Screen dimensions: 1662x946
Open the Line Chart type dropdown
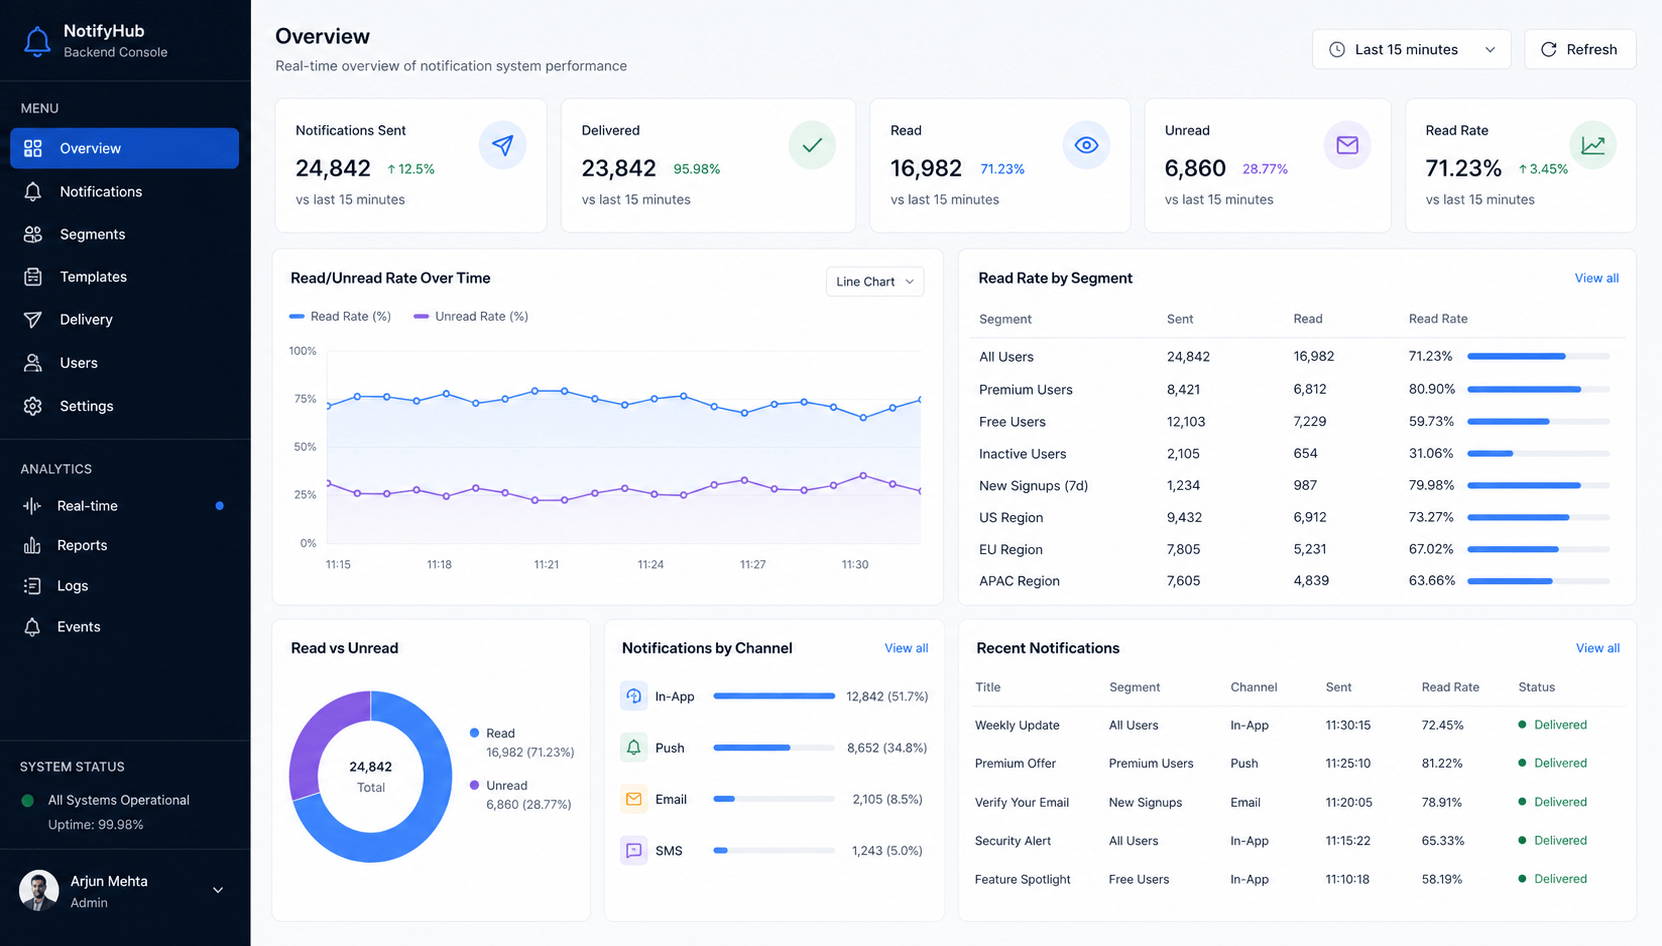[875, 282]
